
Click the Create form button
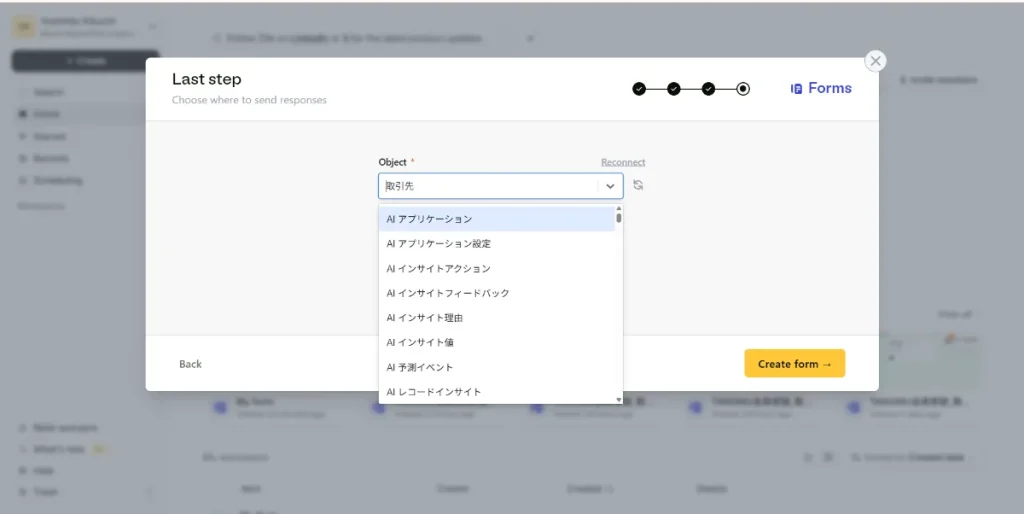[795, 364]
